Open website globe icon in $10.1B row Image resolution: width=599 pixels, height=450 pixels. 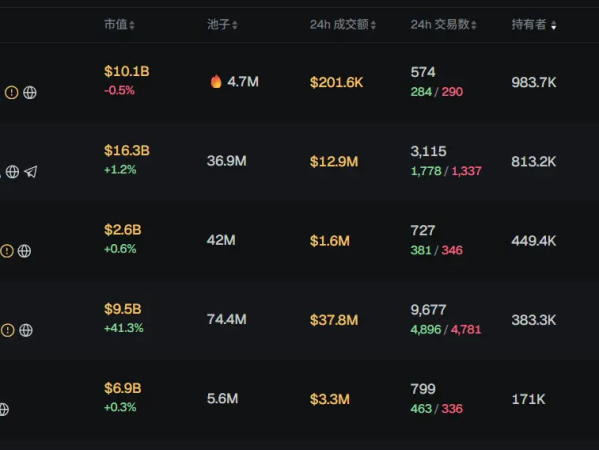(x=30, y=92)
